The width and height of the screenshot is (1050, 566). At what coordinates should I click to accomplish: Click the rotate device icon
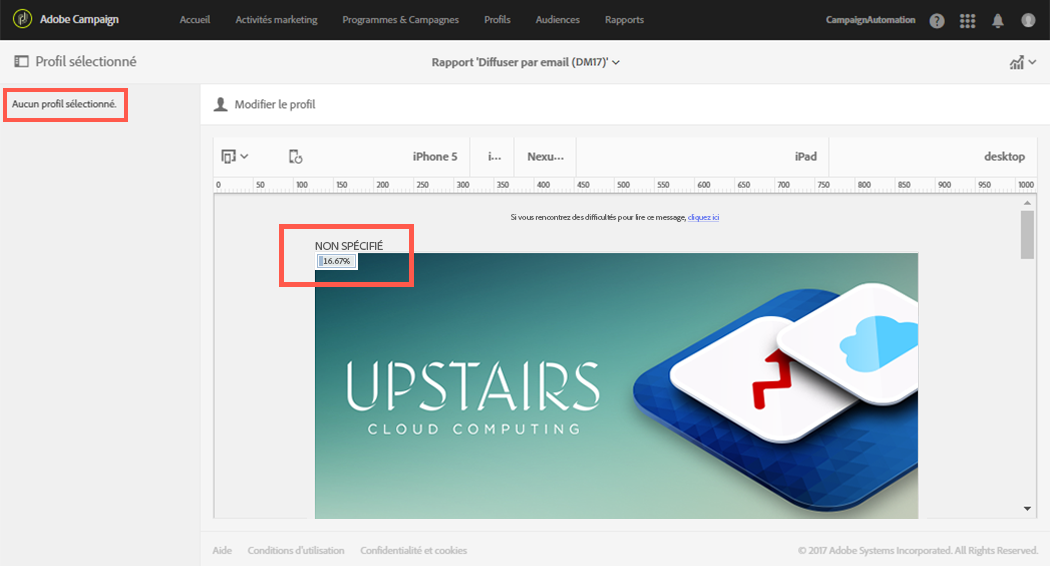pyautogui.click(x=295, y=157)
